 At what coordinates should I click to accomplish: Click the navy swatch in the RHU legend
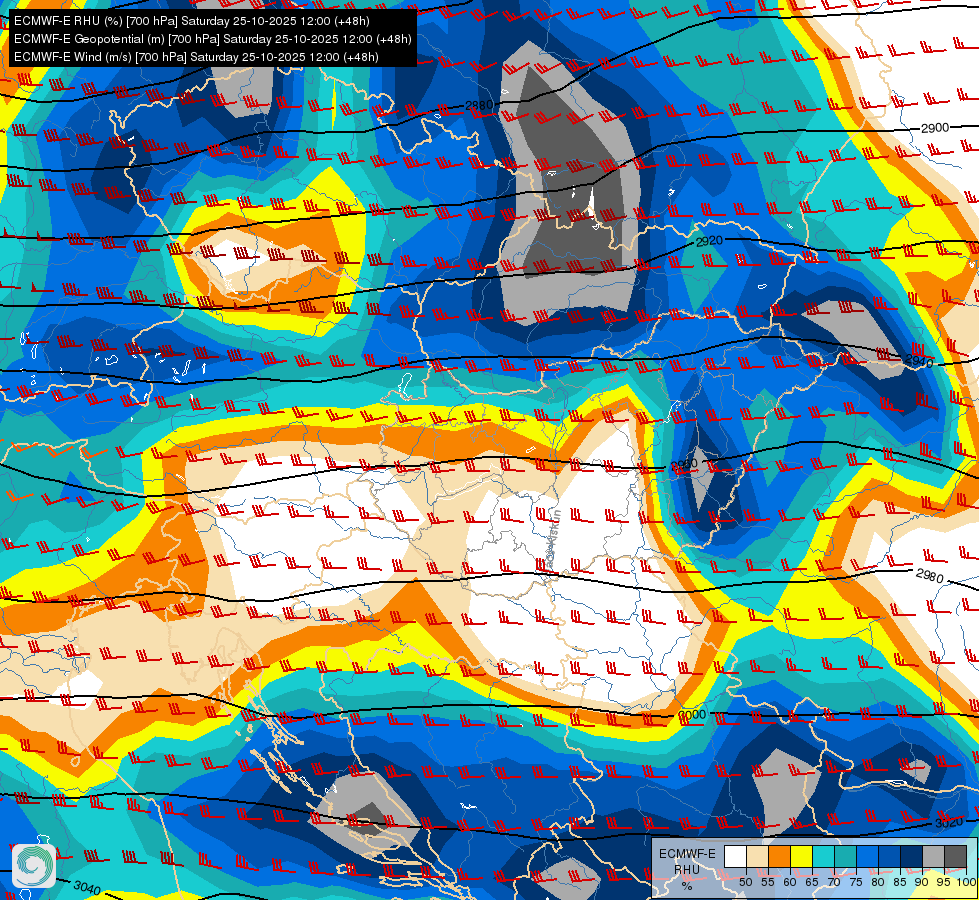click(912, 857)
